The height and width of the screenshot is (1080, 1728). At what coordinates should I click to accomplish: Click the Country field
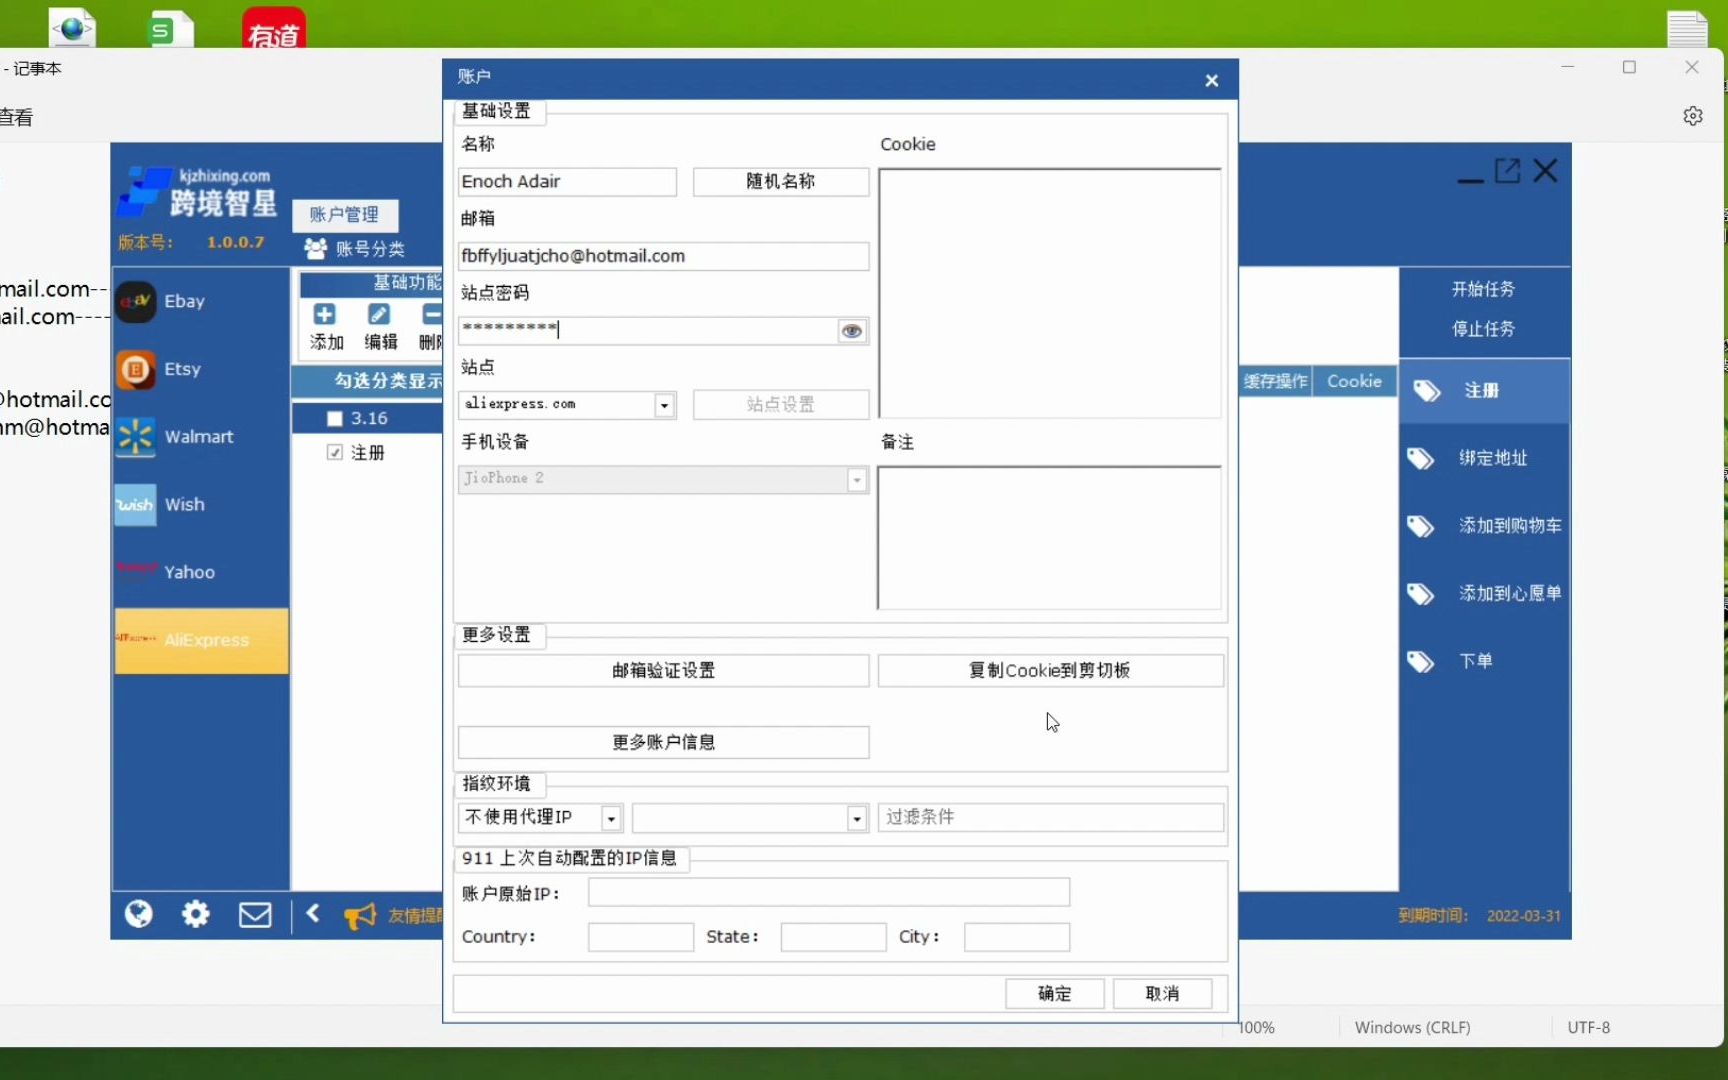click(x=641, y=938)
